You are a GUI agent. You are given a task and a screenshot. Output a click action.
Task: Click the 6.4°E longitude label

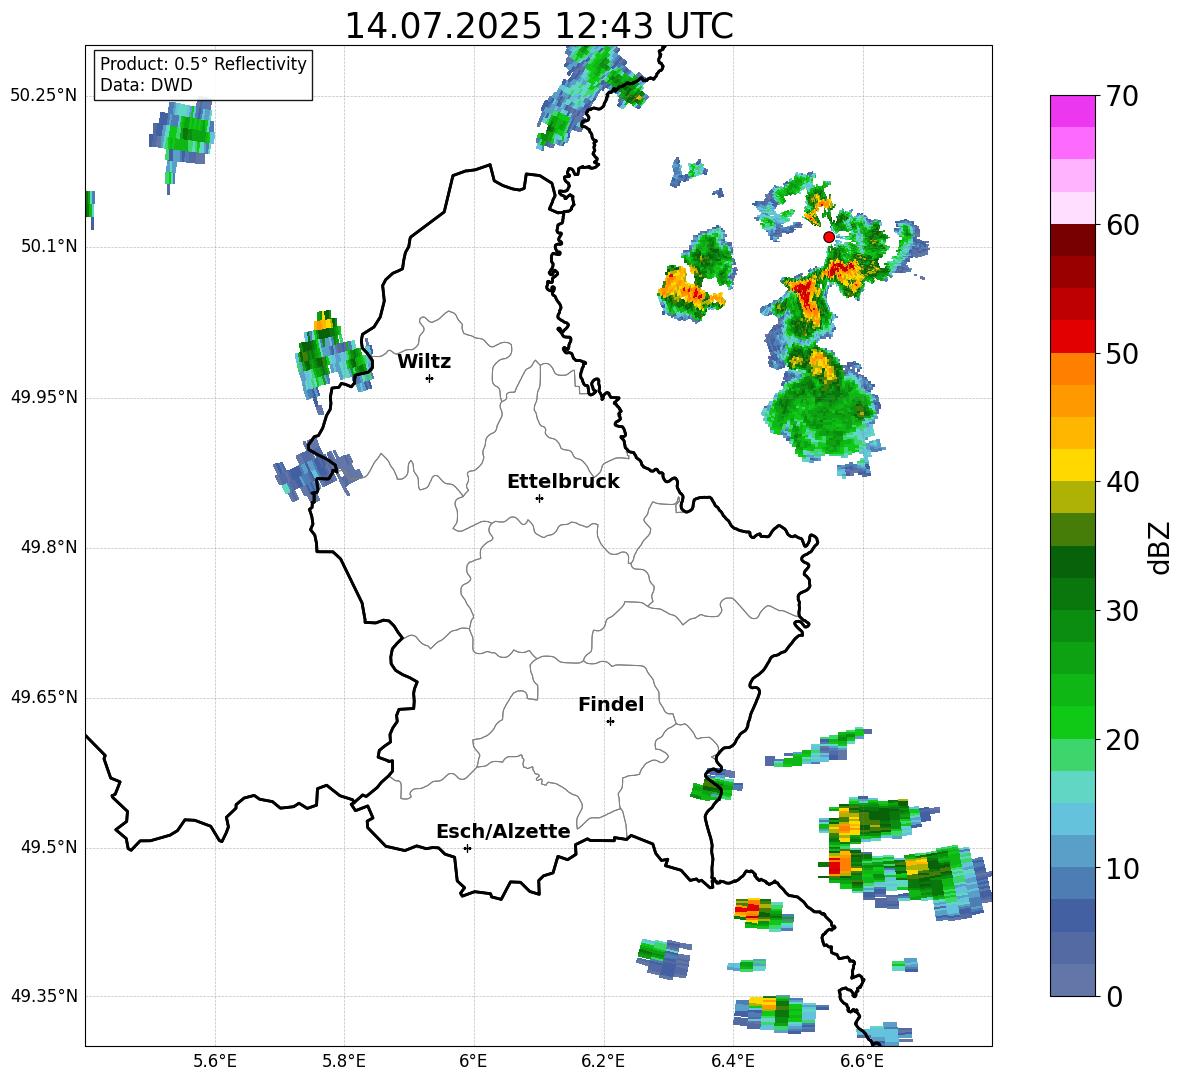coord(732,1061)
